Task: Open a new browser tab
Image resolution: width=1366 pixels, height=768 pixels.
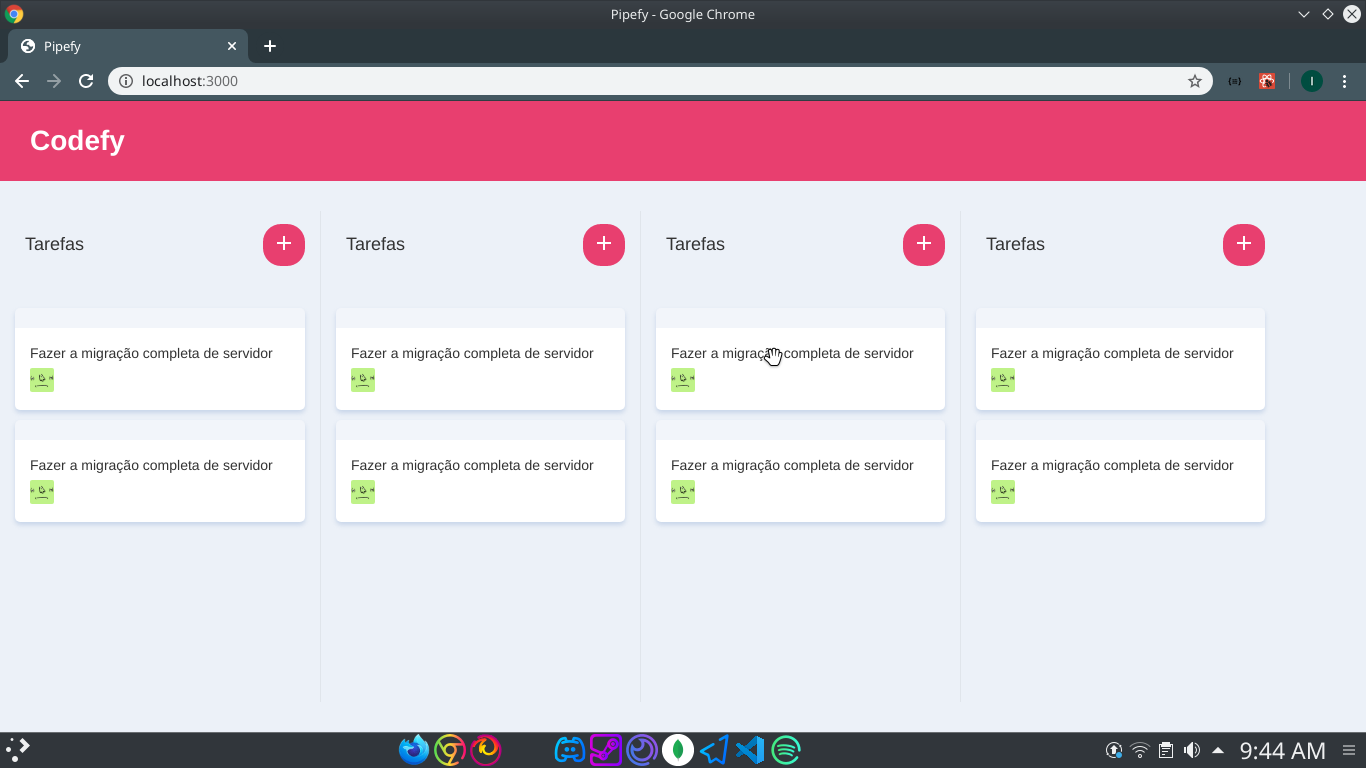Action: tap(269, 46)
